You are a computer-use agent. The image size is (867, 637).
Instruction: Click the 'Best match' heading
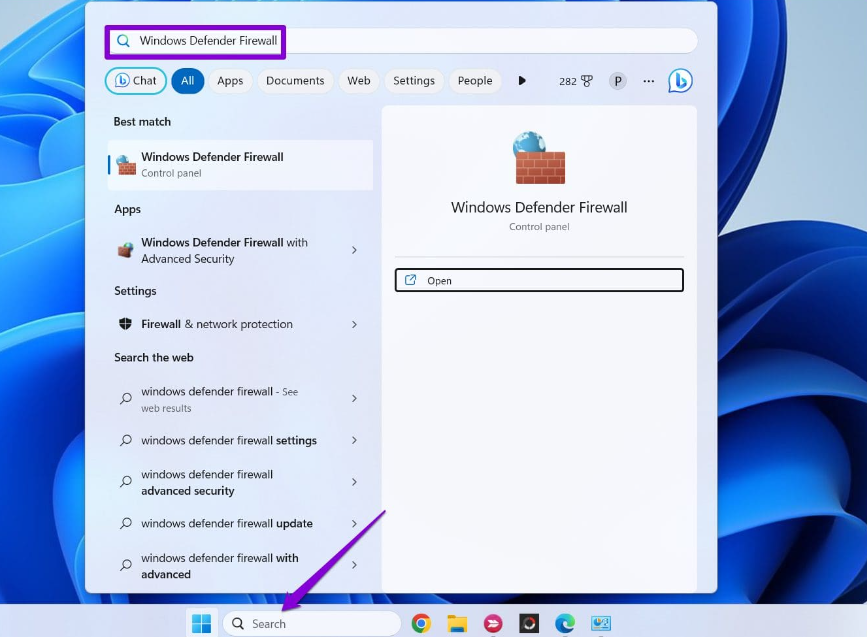coord(142,122)
